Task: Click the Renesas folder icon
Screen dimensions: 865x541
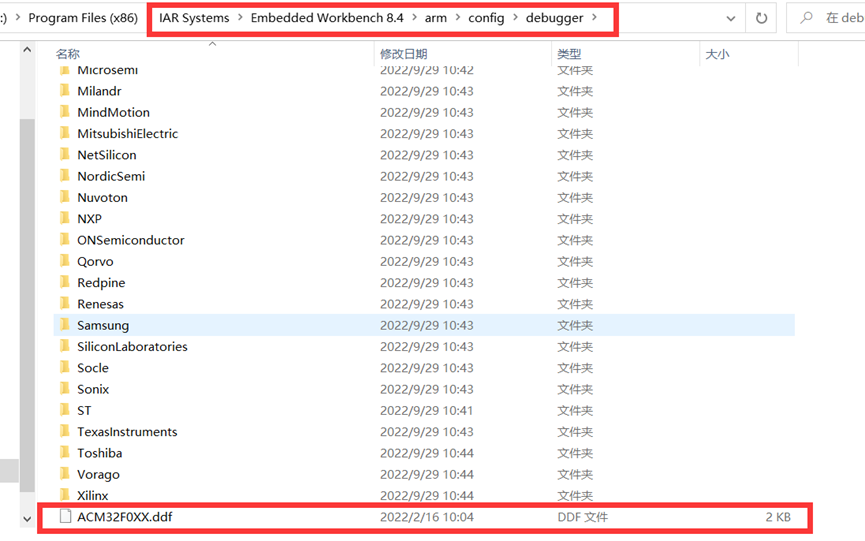Action: click(65, 304)
